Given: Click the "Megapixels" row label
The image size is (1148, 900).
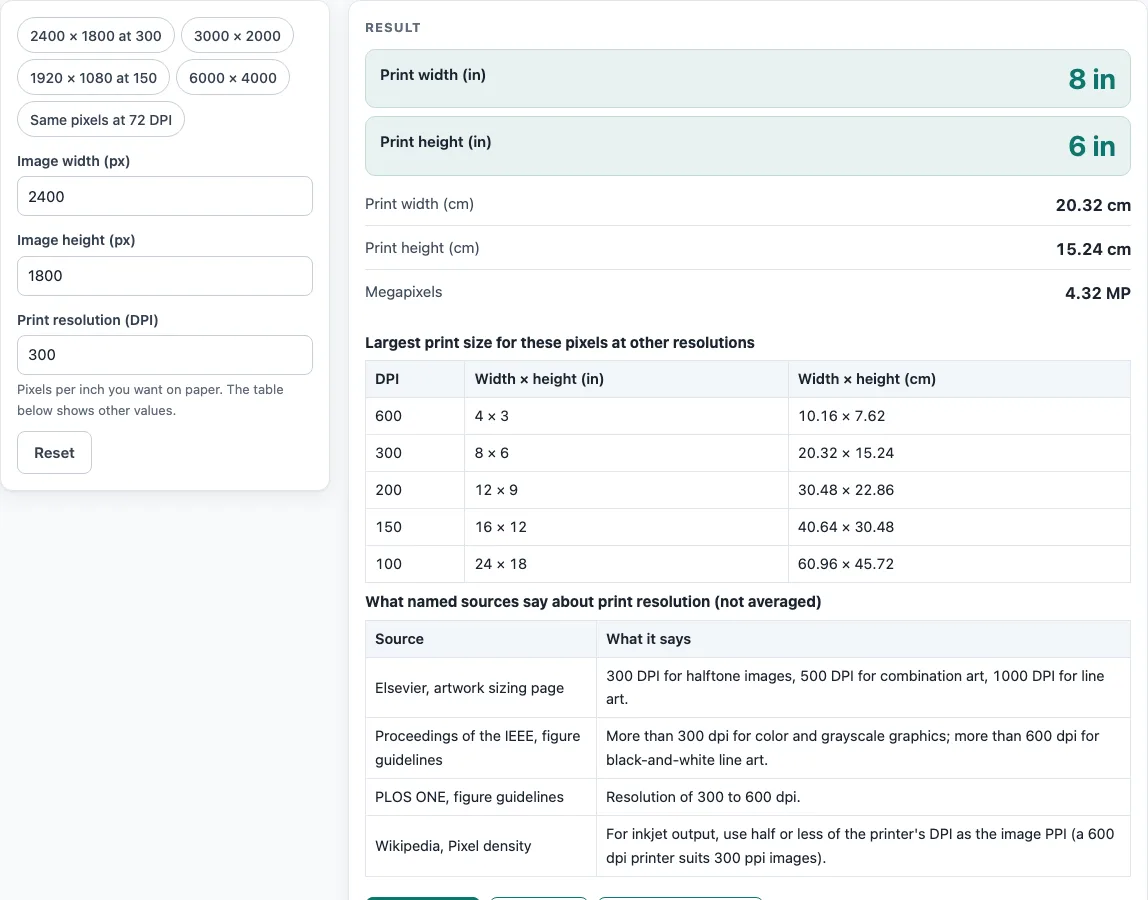Looking at the screenshot, I should point(403,292).
